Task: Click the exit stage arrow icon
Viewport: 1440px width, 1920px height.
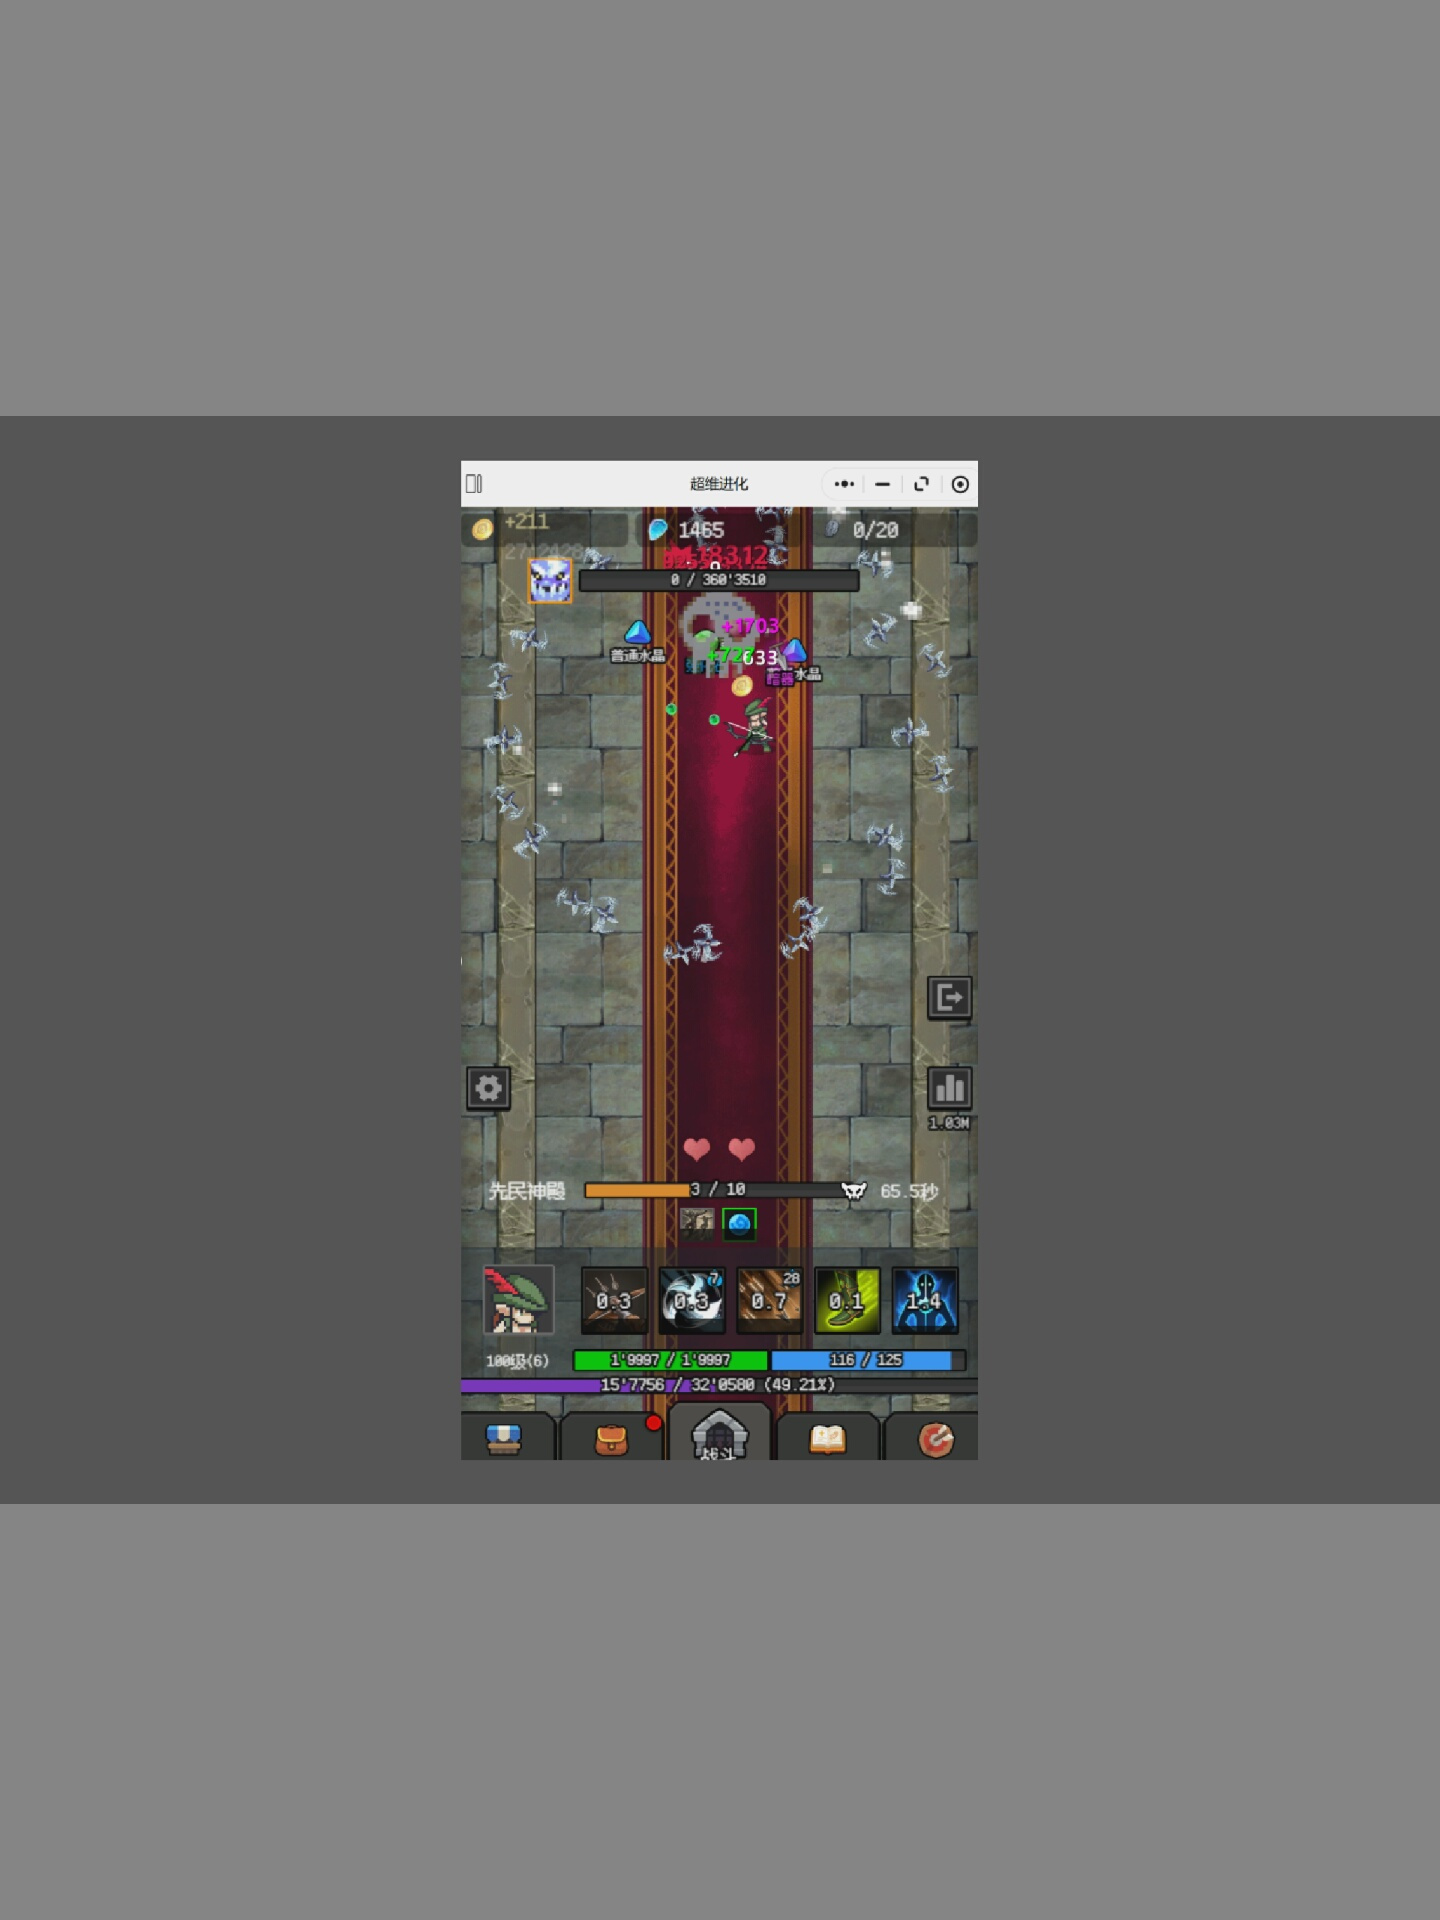Action: pos(949,997)
